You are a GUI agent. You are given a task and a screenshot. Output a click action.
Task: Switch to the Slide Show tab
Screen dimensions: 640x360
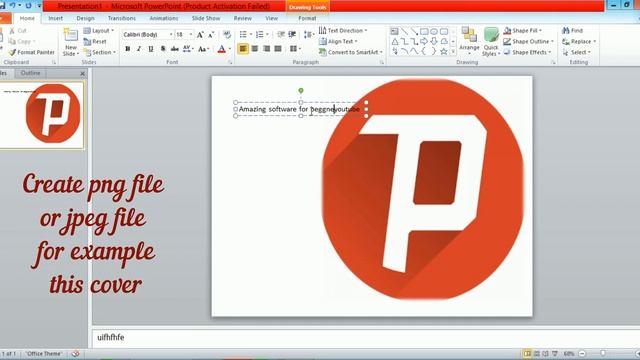click(206, 18)
